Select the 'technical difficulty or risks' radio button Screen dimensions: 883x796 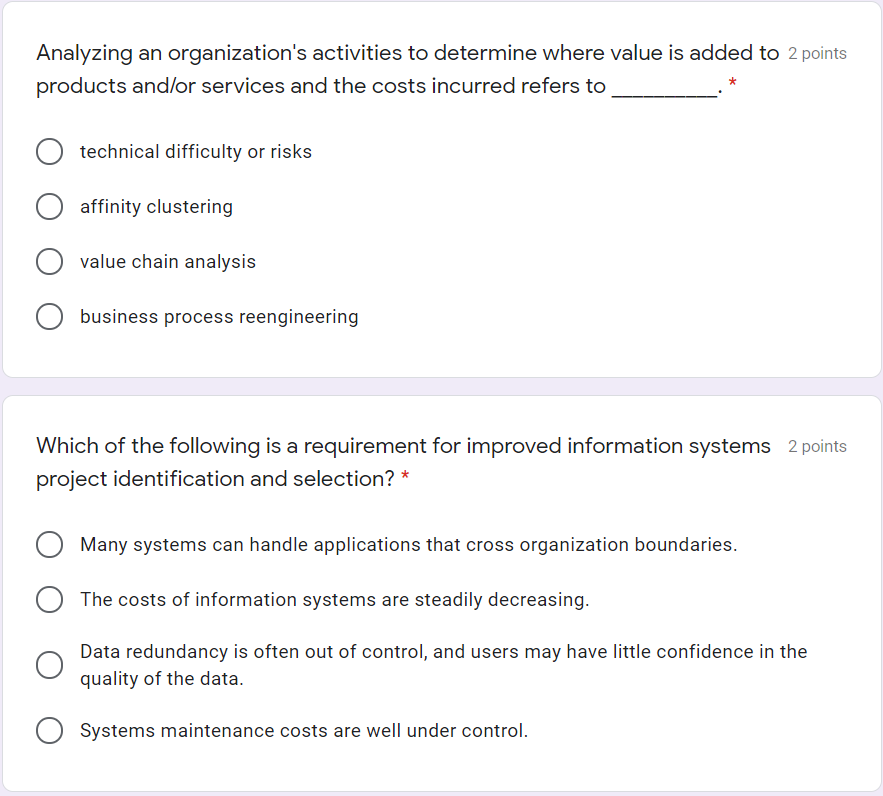tap(49, 151)
